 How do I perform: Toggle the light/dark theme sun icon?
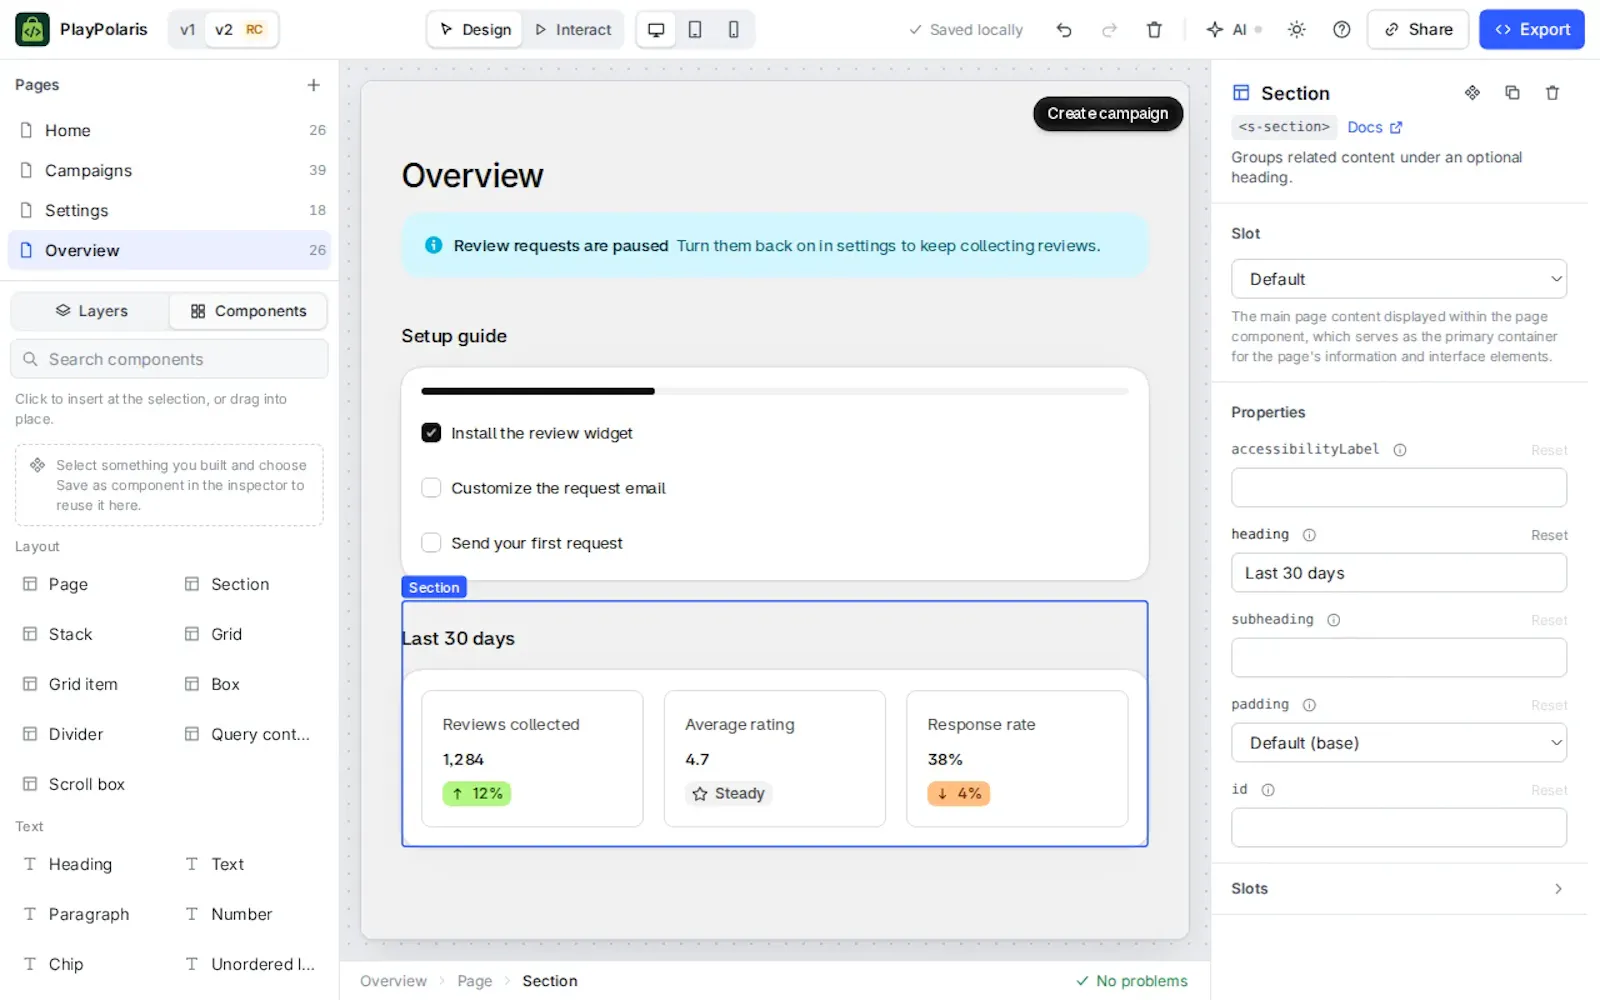coord(1297,30)
